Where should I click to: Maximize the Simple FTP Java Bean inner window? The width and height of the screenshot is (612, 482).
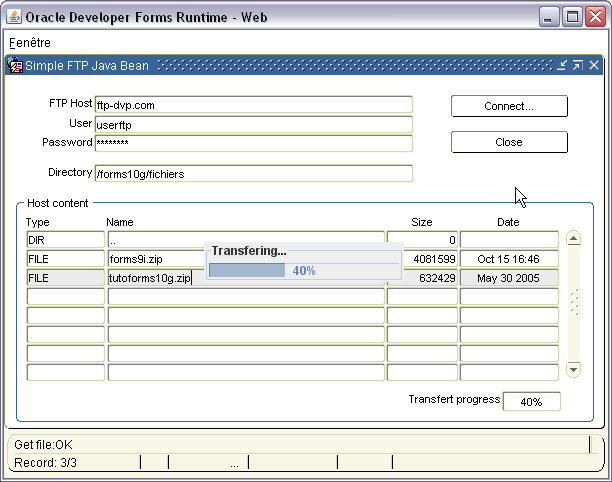578,65
